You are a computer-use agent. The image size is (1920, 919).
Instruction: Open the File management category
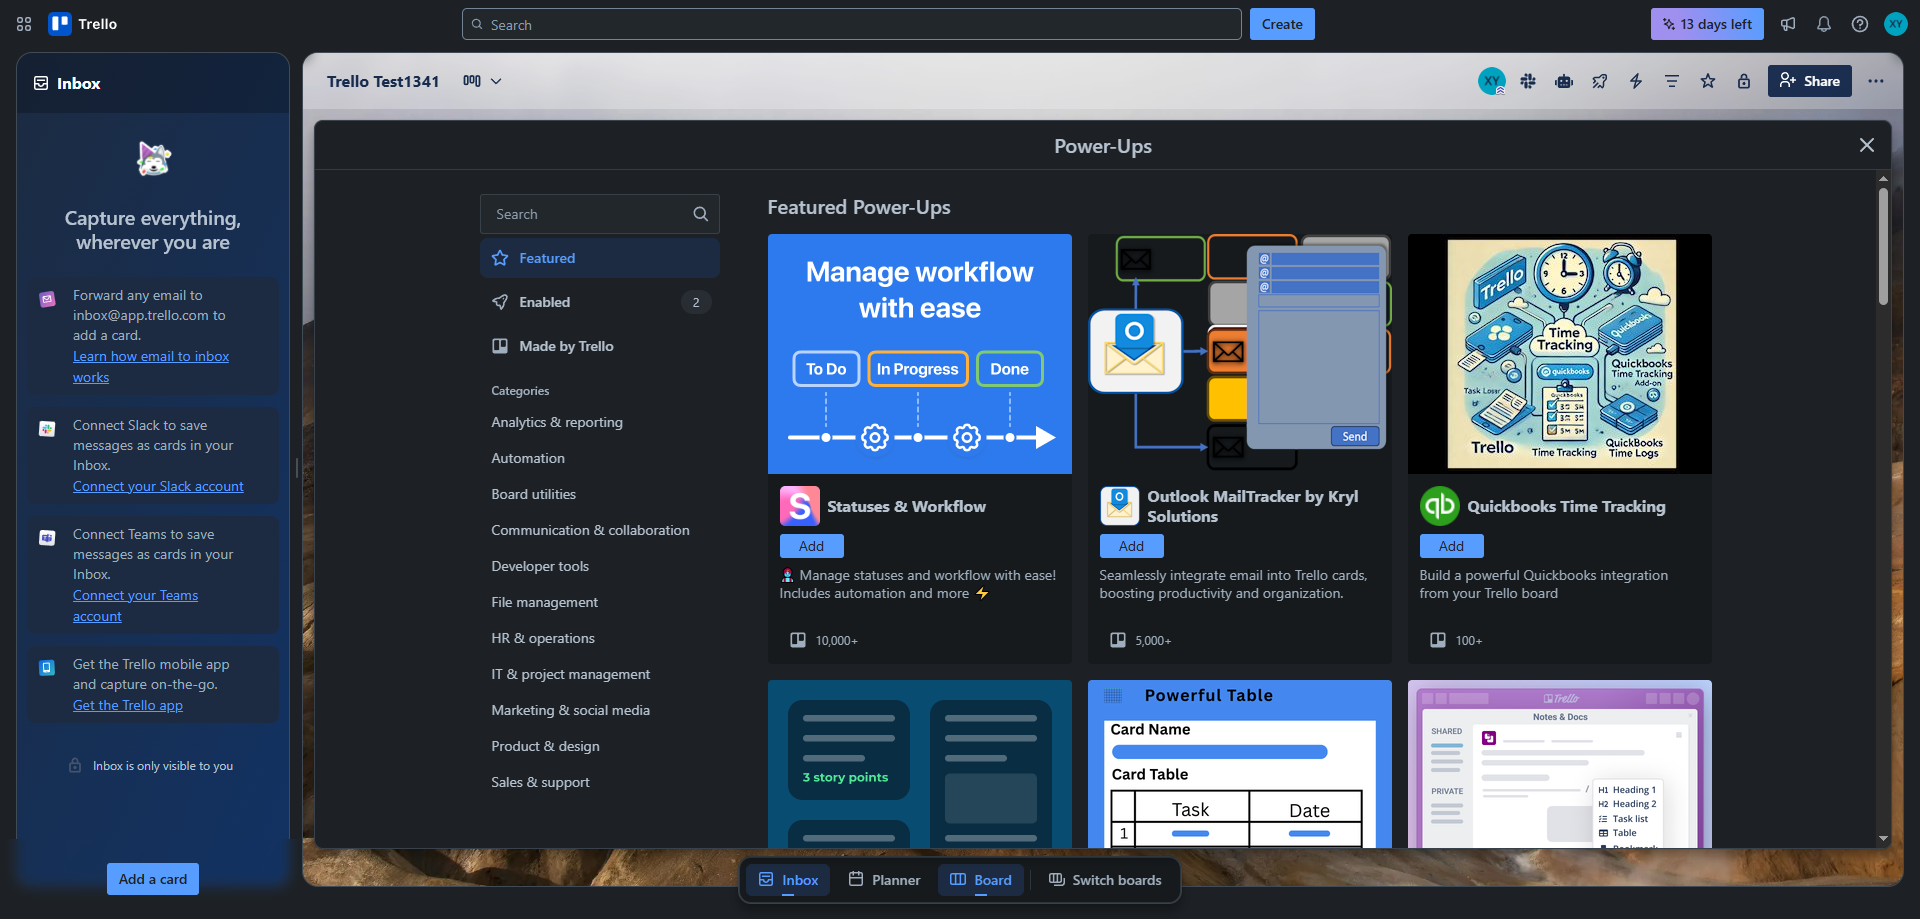(544, 602)
